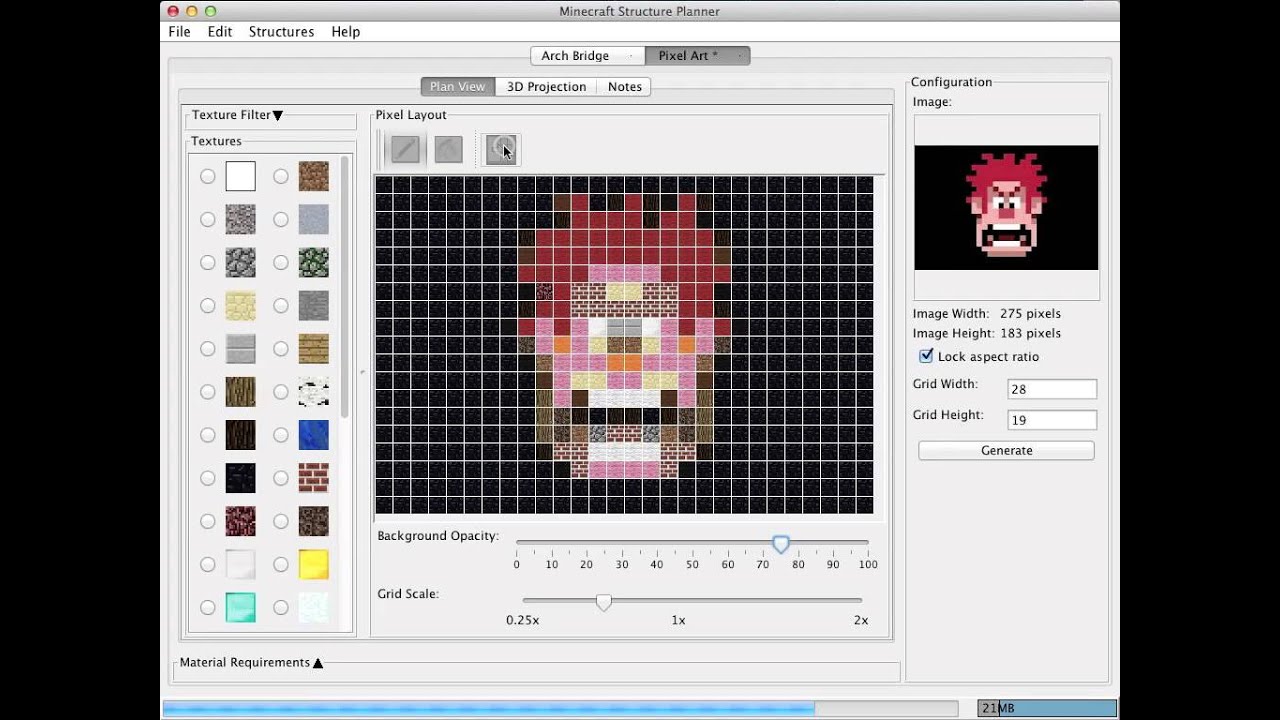
Task: Click the '100' opacity tick label
Action: coord(868,565)
